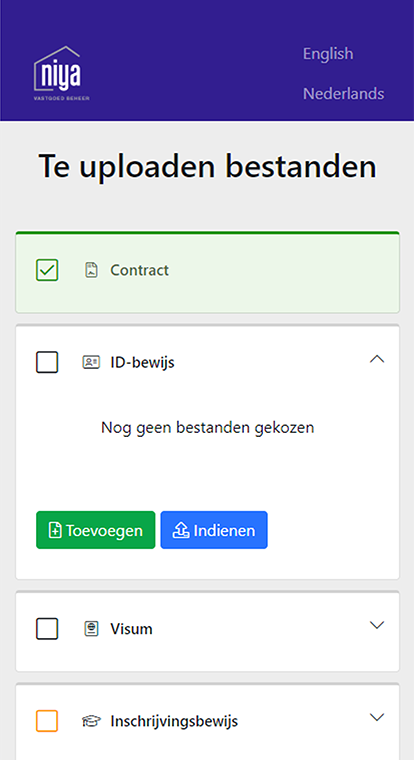The width and height of the screenshot is (414, 760).
Task: Click the ID-bewijs card icon
Action: 91,362
